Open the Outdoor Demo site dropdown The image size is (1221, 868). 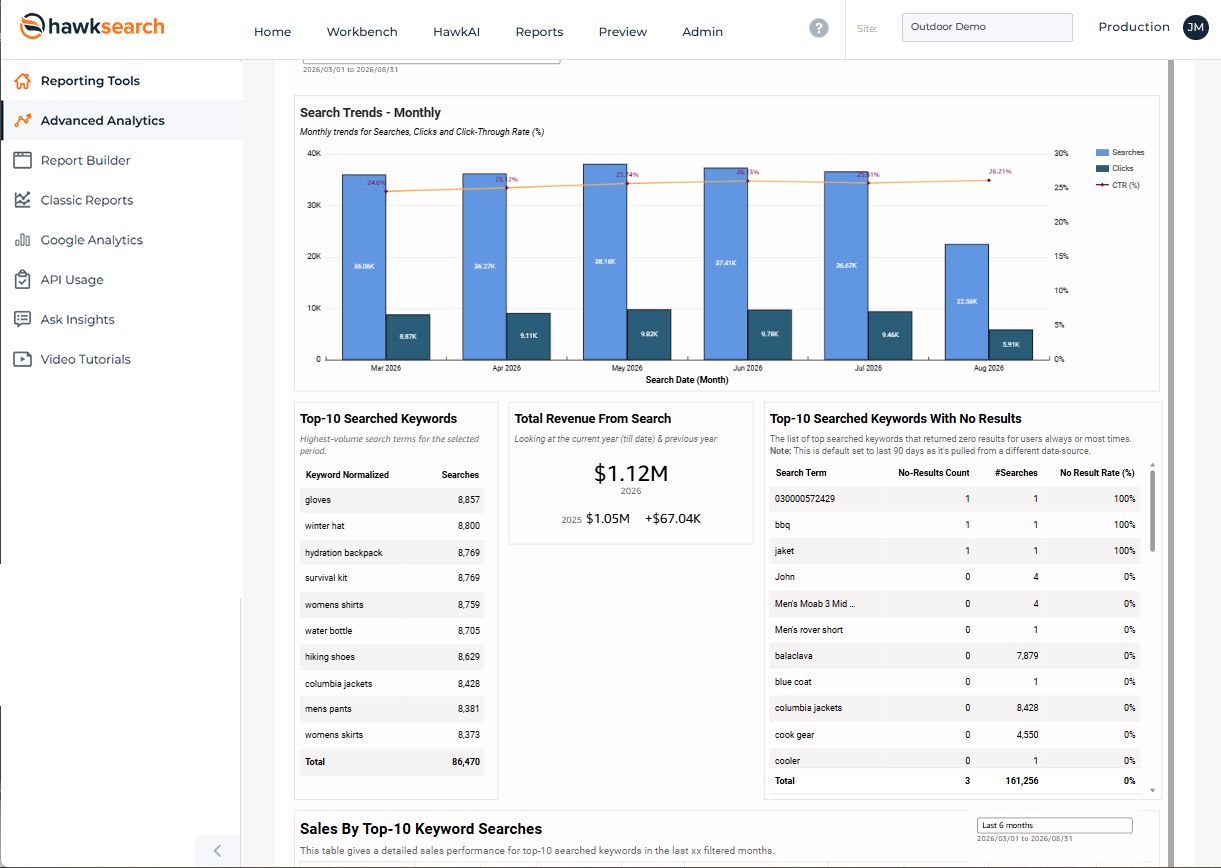click(987, 27)
